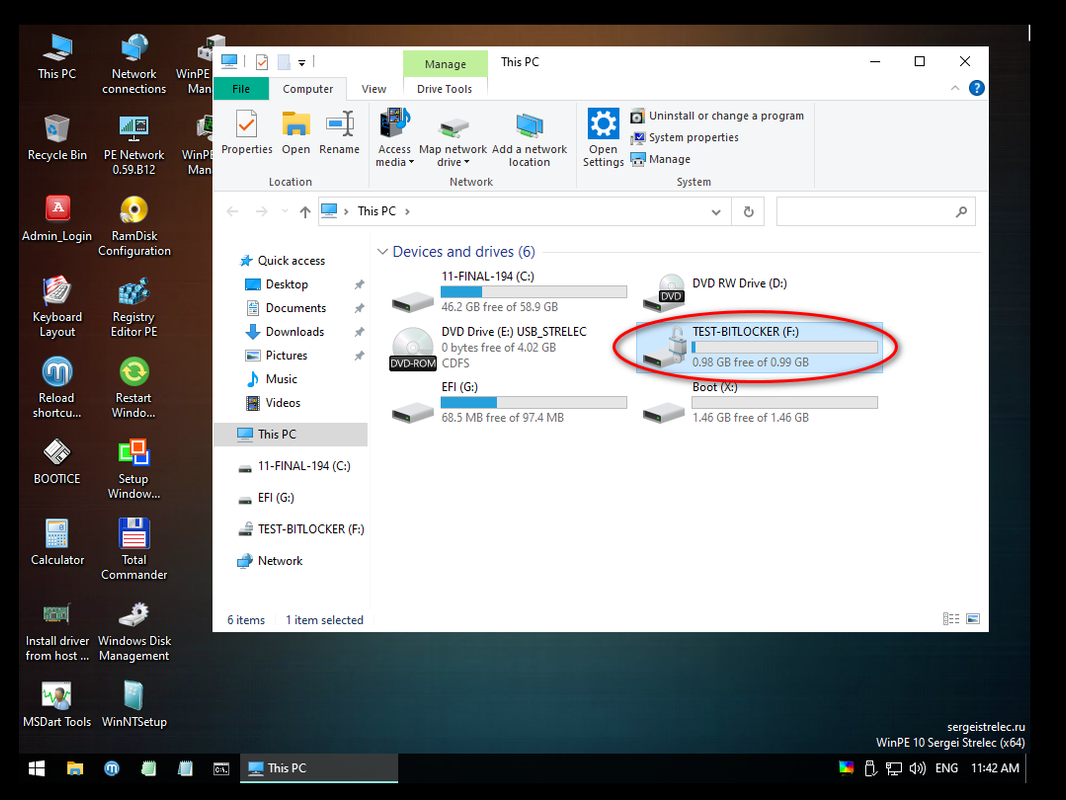Click volume icon in system tray
The image size is (1066, 800).
[917, 768]
